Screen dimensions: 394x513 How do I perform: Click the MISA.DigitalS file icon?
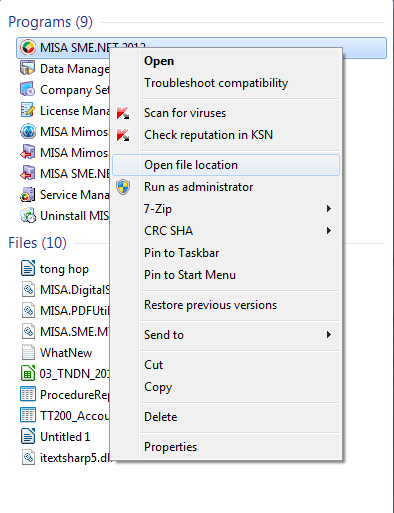pos(28,290)
